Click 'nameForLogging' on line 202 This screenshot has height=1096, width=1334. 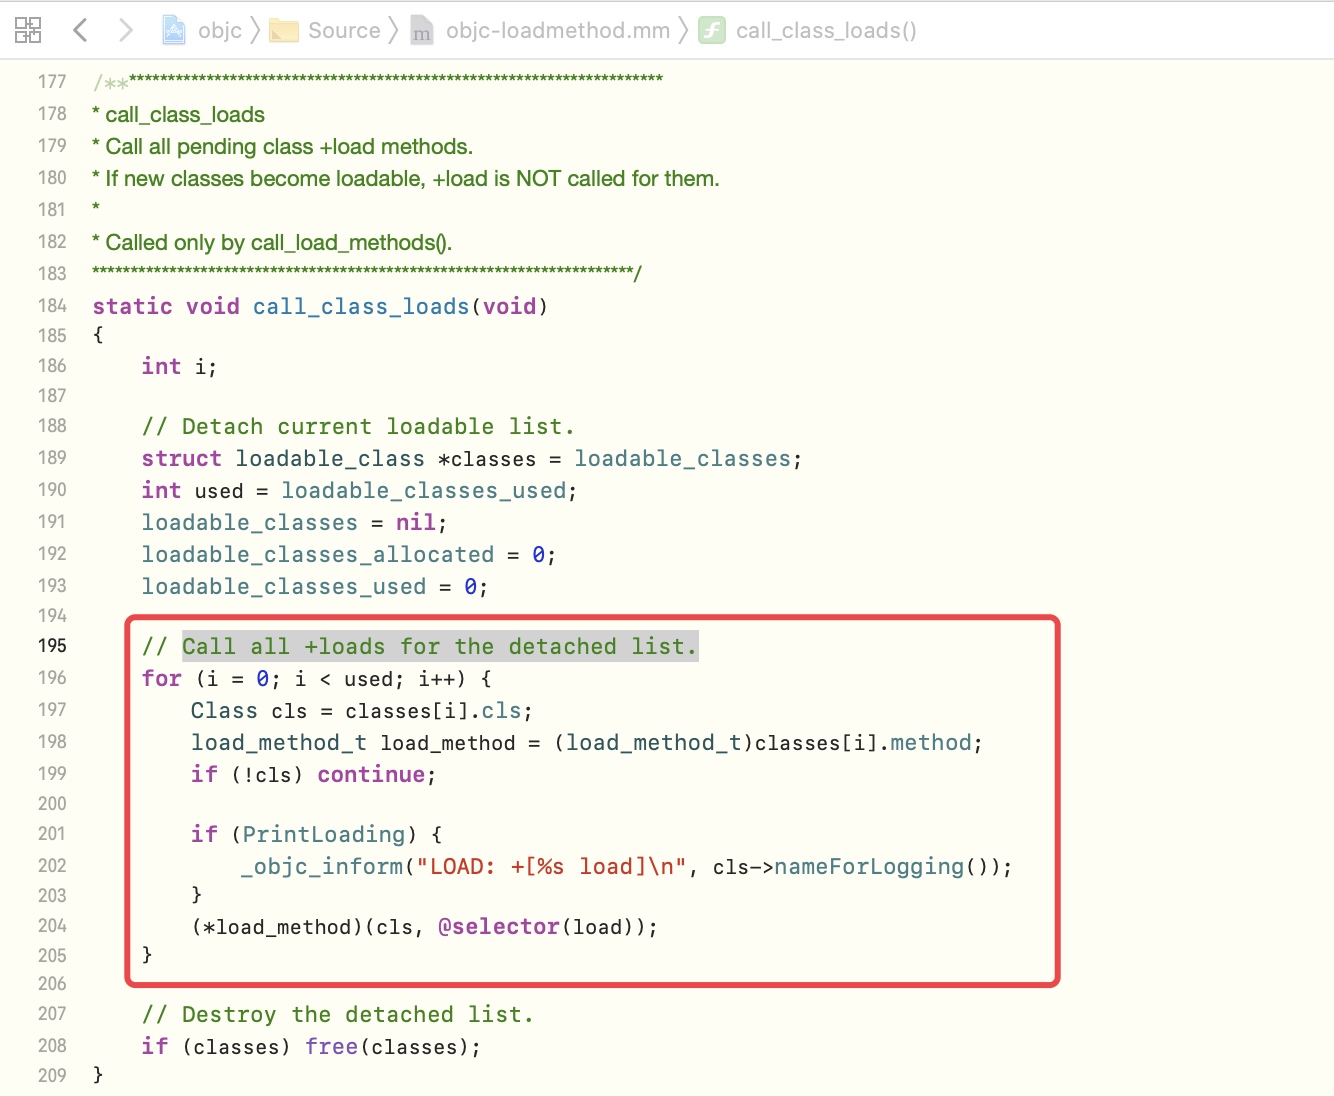point(869,866)
